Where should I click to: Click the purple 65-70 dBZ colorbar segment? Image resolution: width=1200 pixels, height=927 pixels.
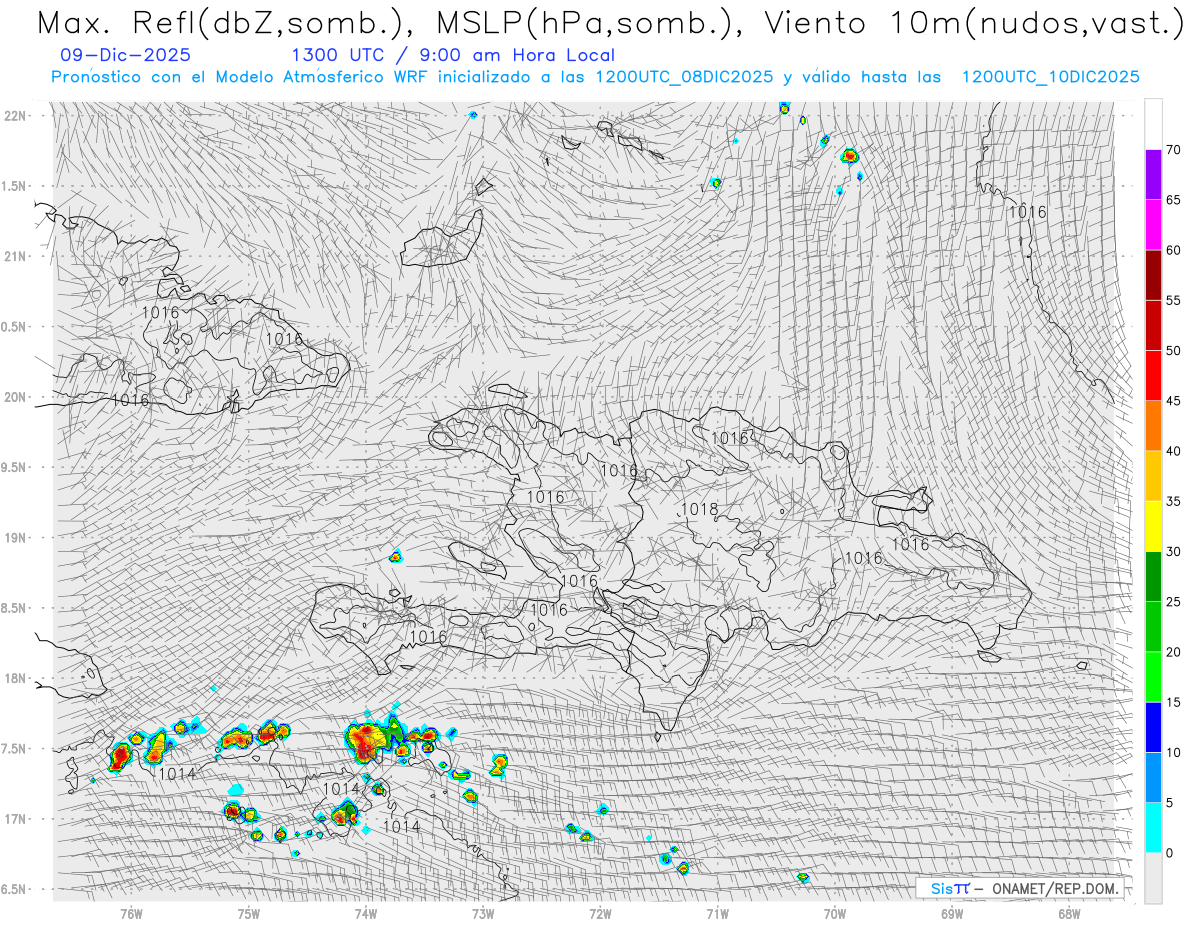point(1153,175)
